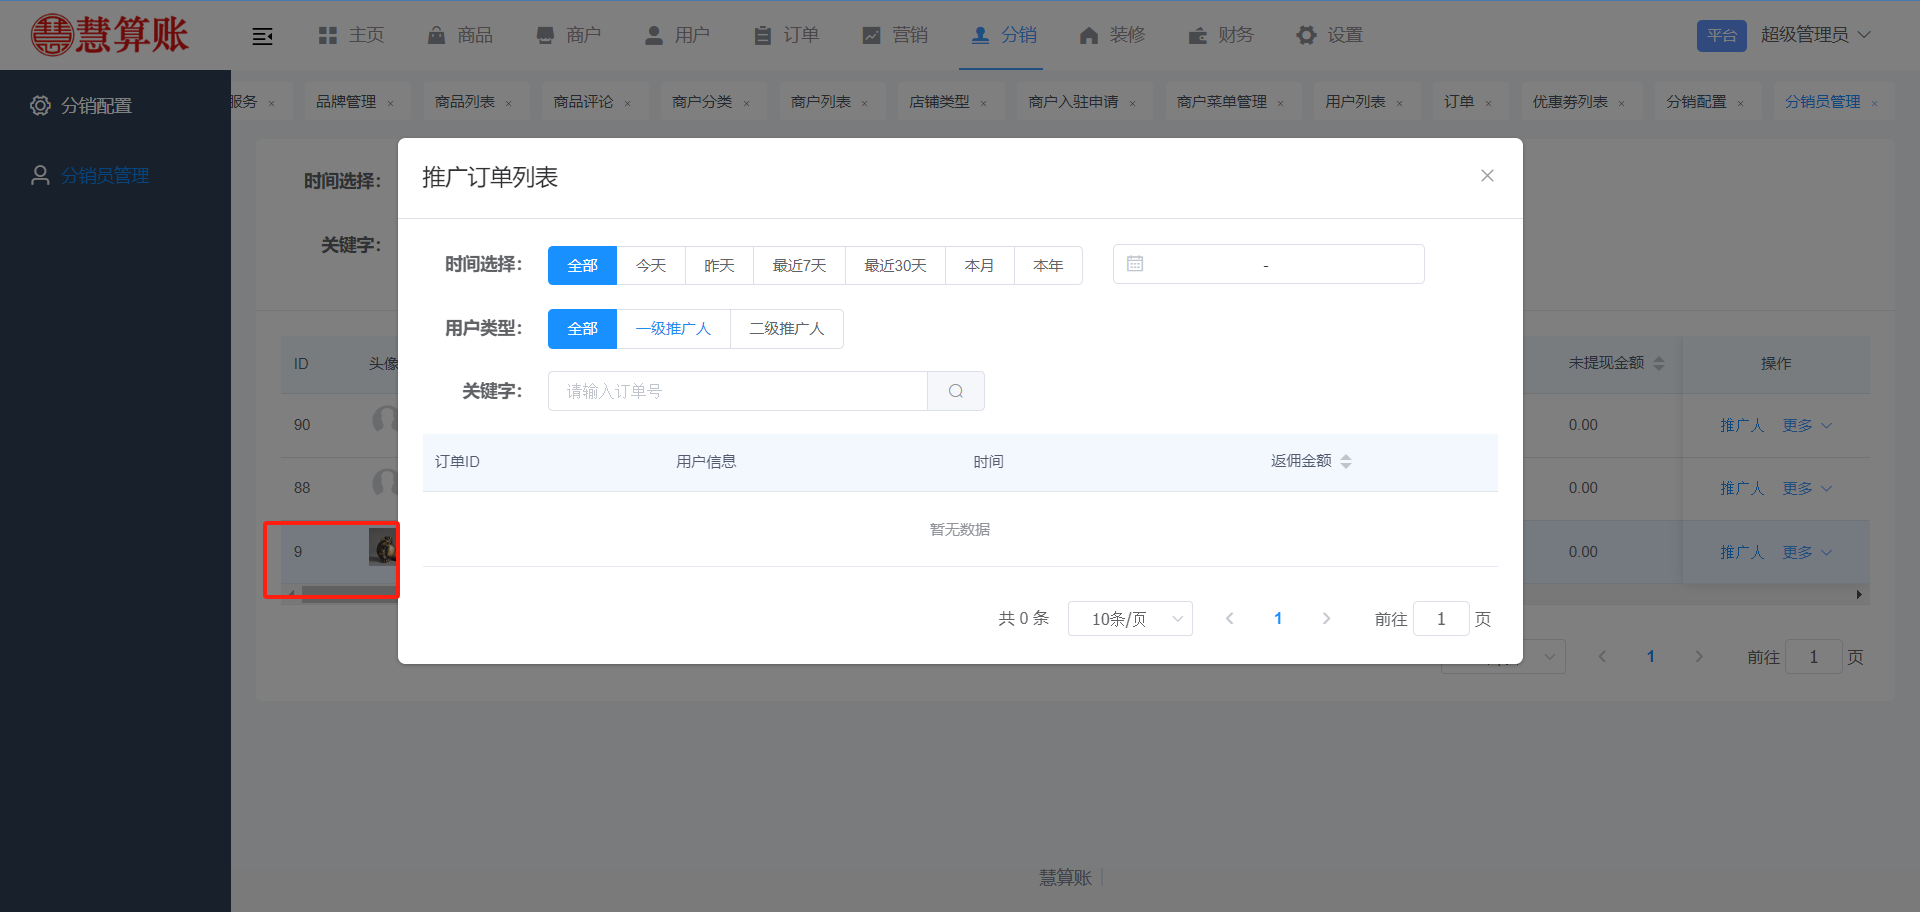Open 用户 top navigation item
1920x912 pixels.
coord(677,35)
